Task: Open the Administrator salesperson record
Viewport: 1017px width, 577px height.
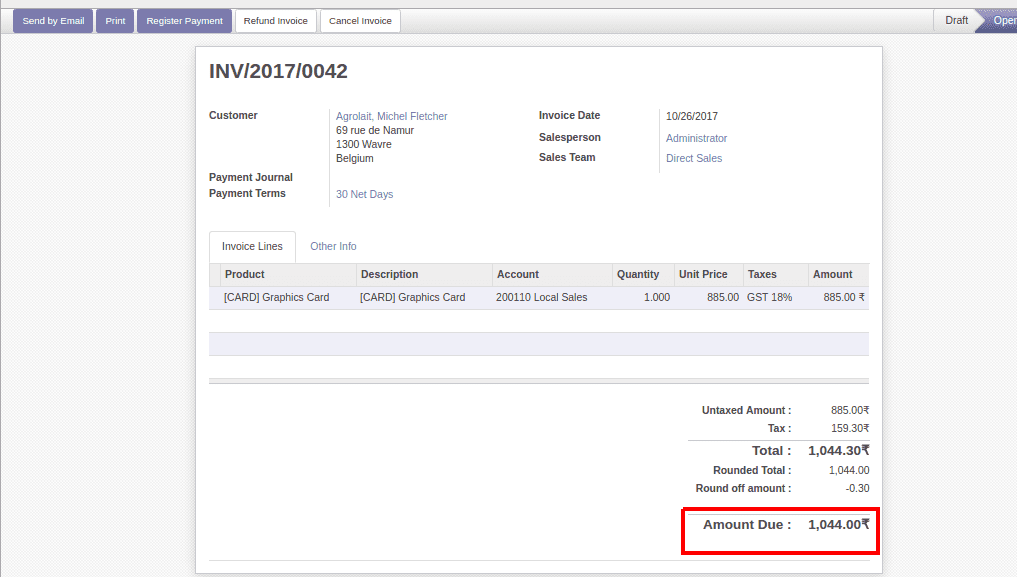Action: [x=696, y=138]
